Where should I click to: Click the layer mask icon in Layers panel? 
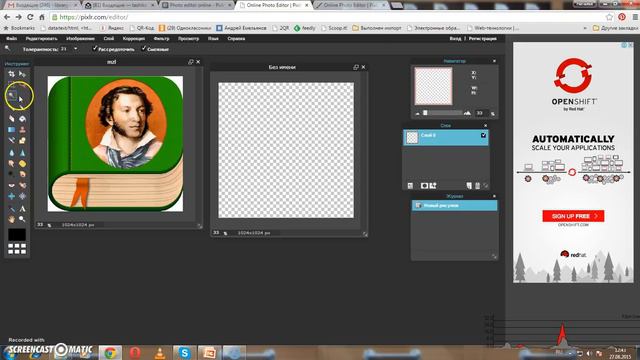coord(424,186)
